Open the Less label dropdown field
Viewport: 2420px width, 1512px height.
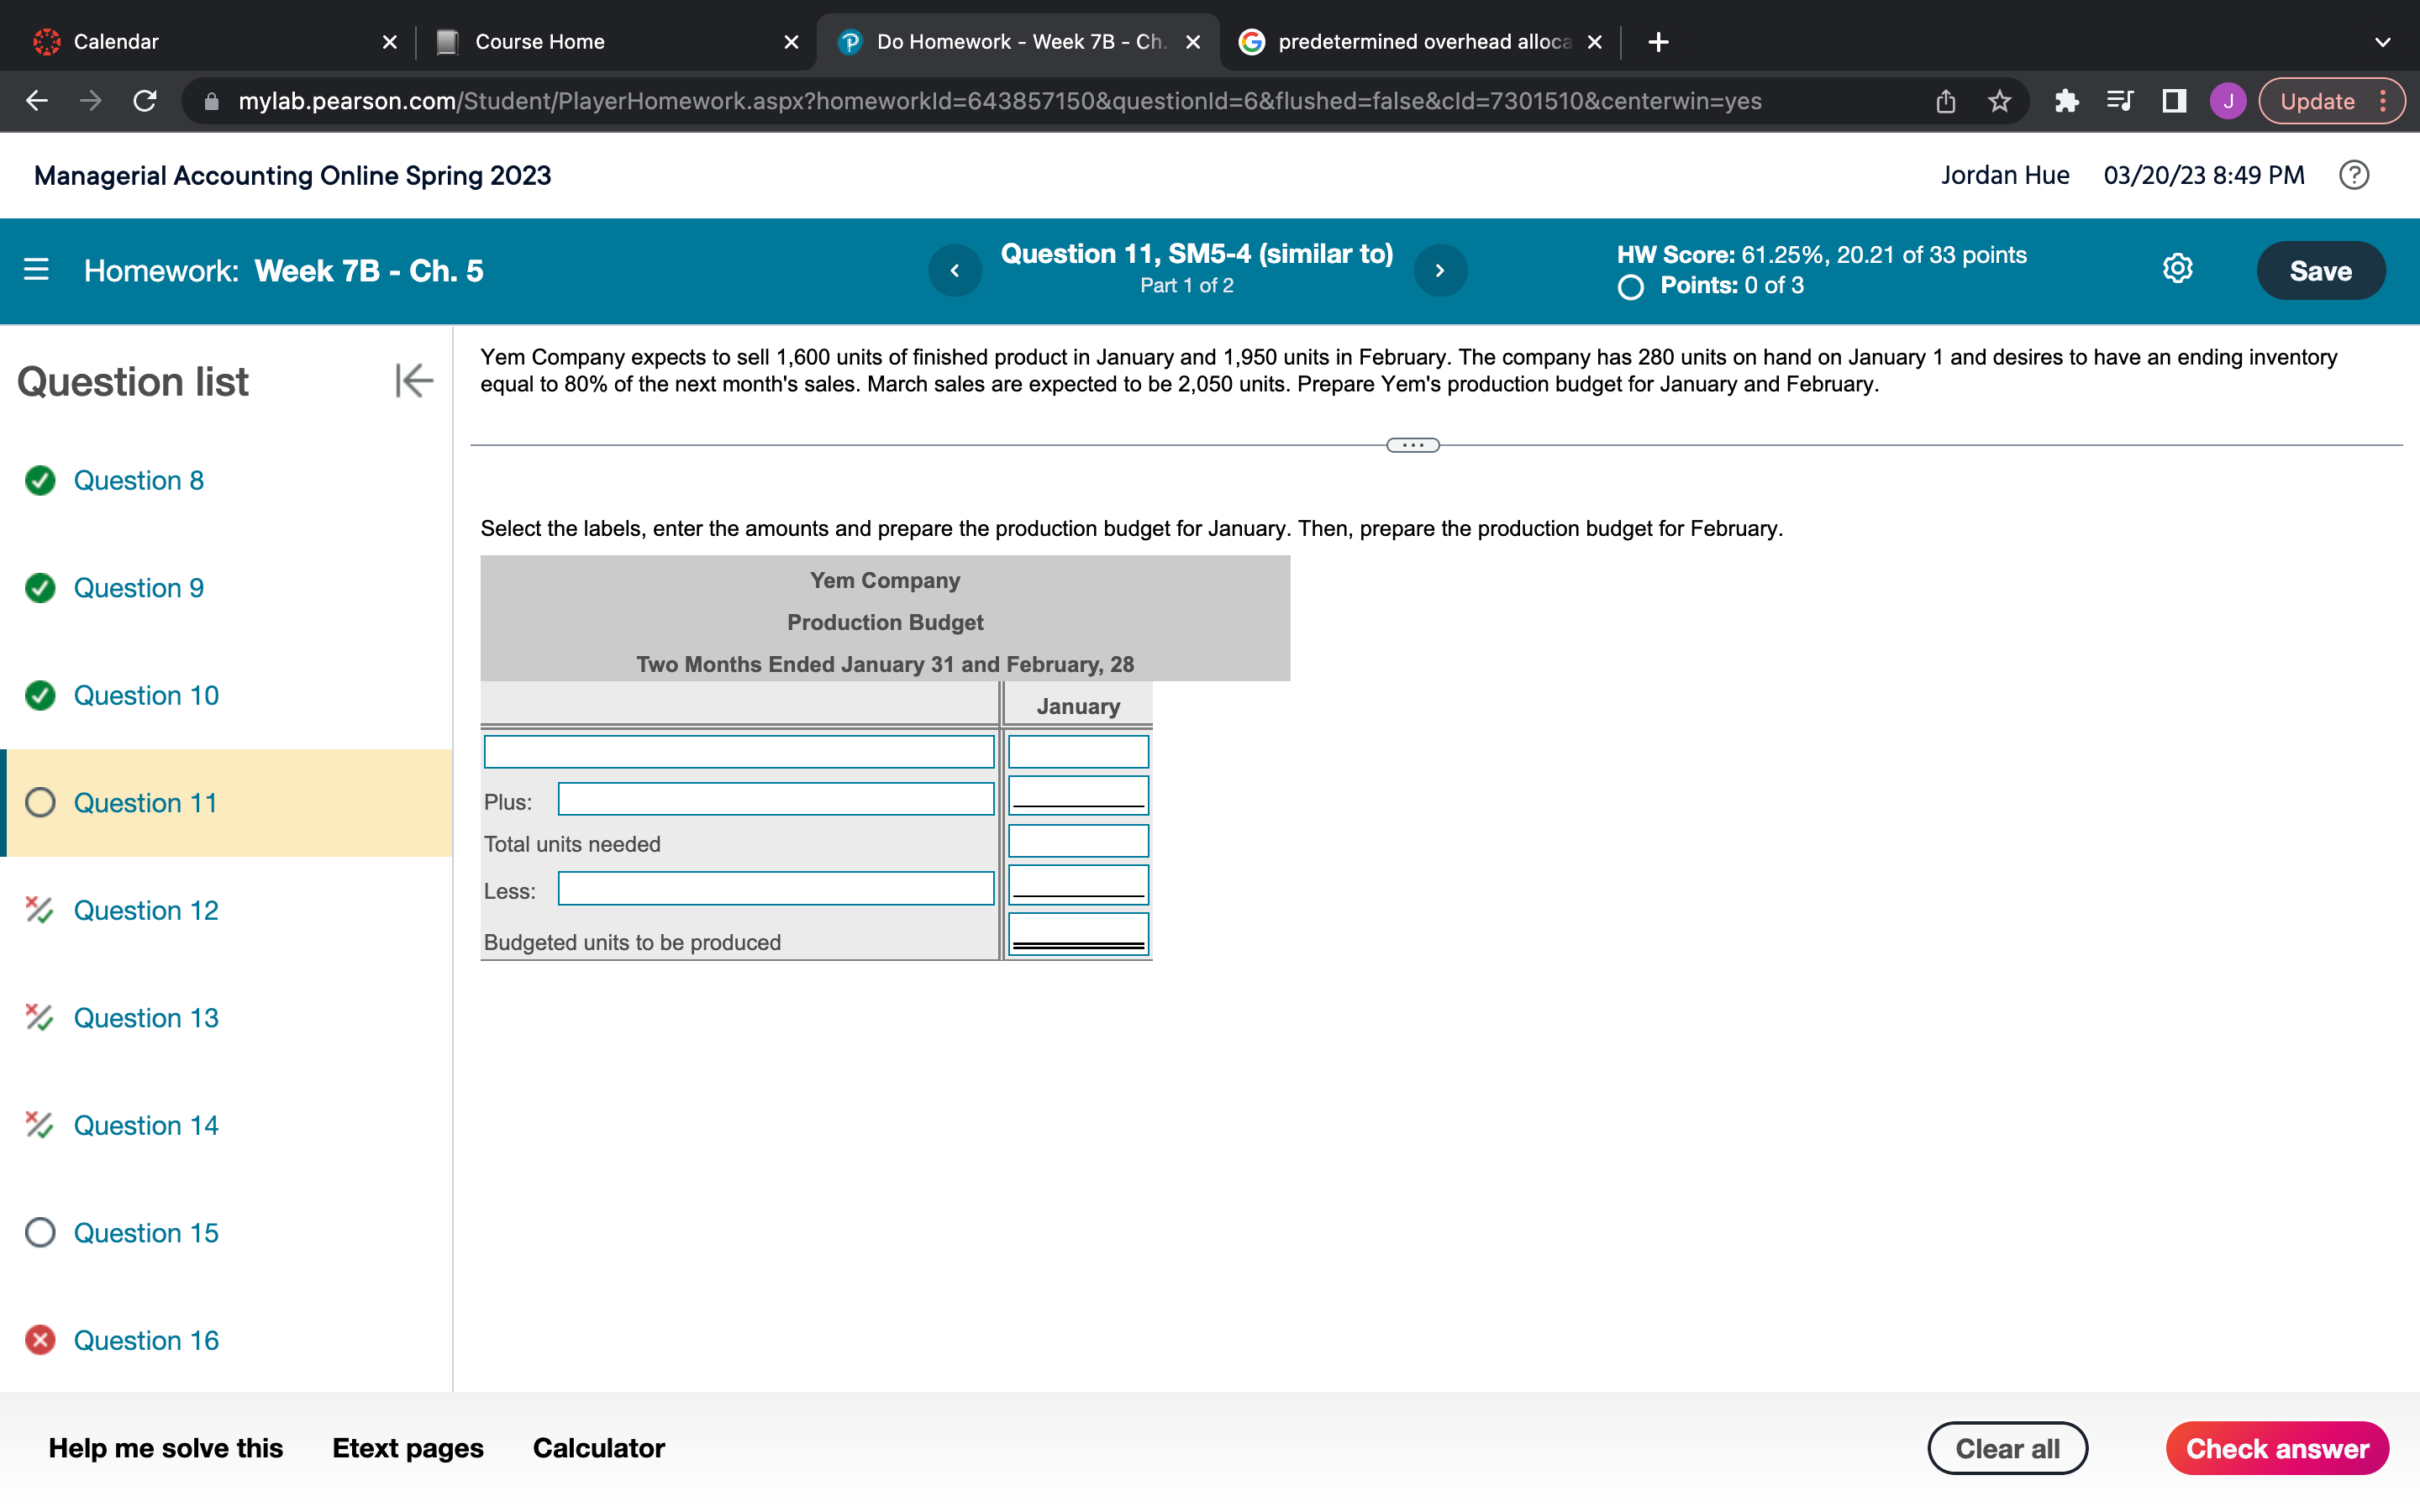(775, 889)
